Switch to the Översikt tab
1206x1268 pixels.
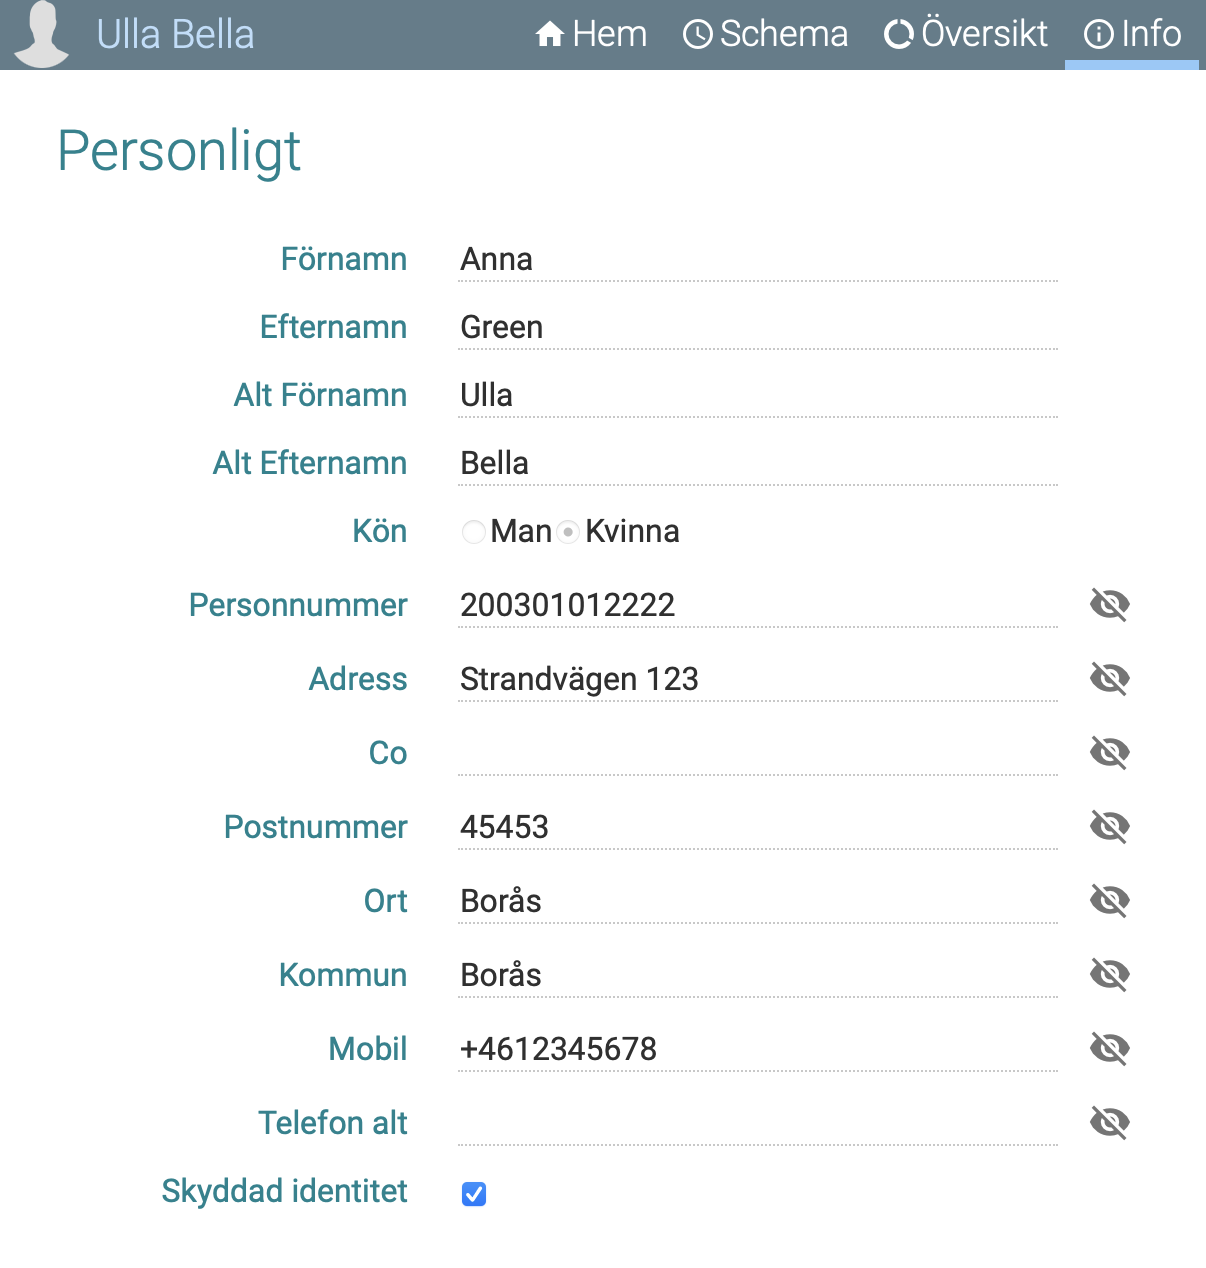click(966, 35)
